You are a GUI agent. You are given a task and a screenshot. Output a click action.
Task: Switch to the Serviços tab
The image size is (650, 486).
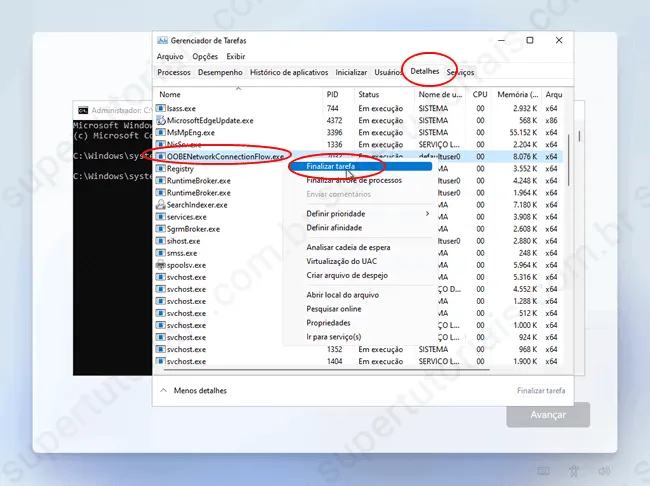(460, 72)
